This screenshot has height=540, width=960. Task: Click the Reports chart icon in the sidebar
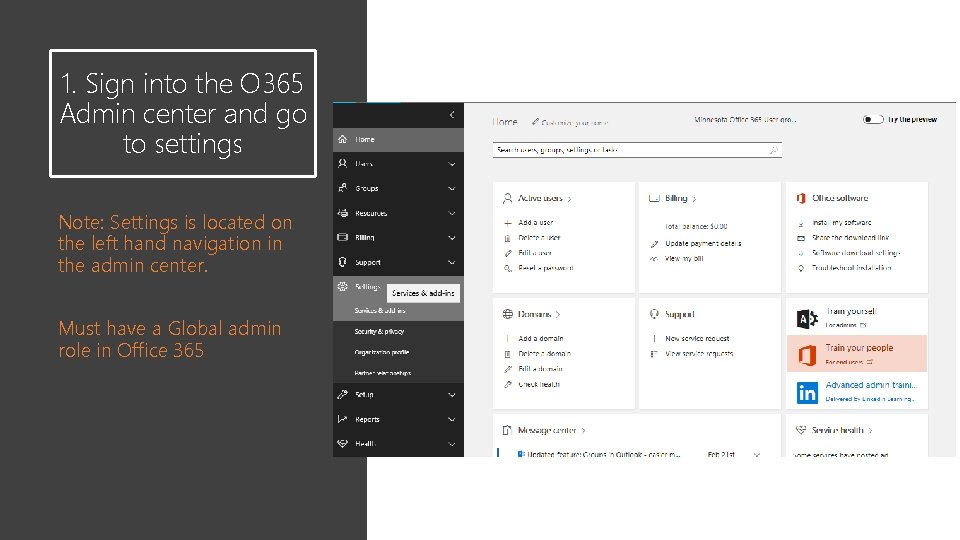click(x=342, y=419)
